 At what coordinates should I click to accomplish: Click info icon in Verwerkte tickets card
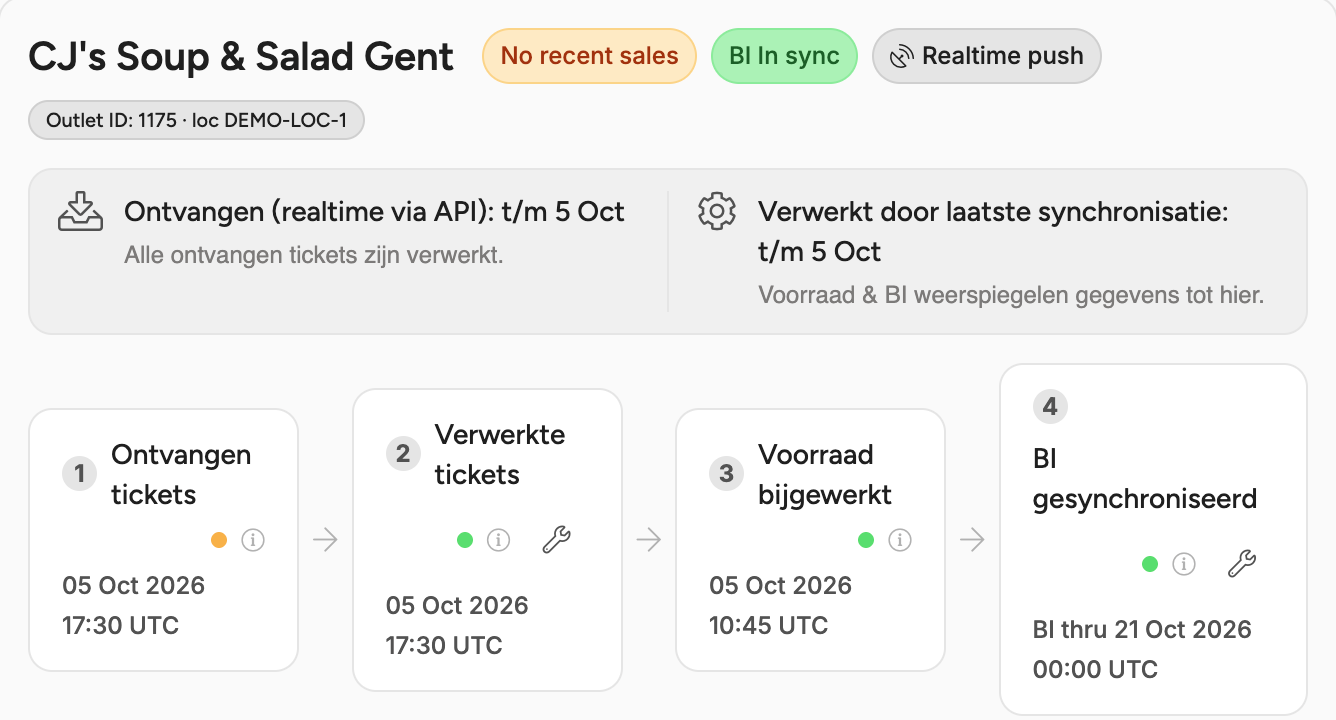tap(498, 540)
